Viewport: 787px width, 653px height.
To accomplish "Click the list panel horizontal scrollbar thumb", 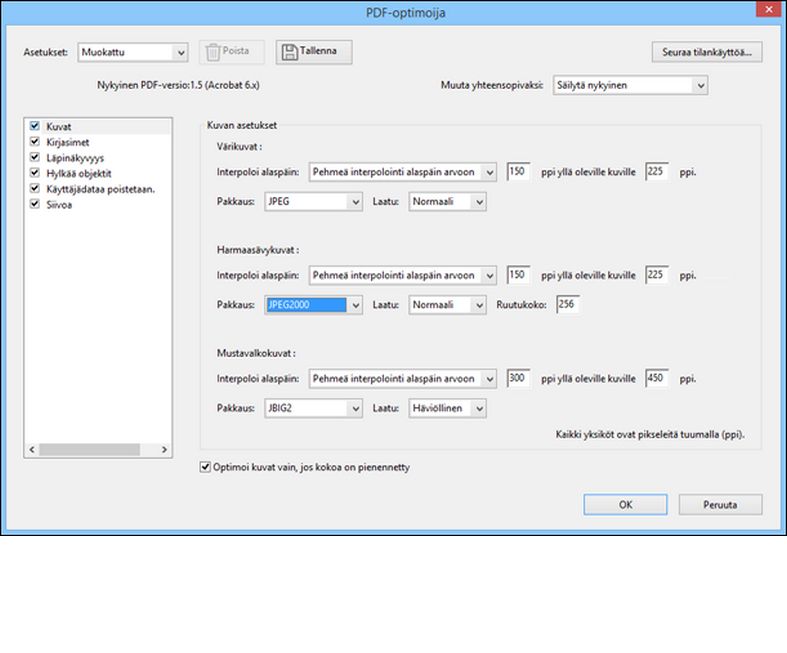I will coord(89,450).
